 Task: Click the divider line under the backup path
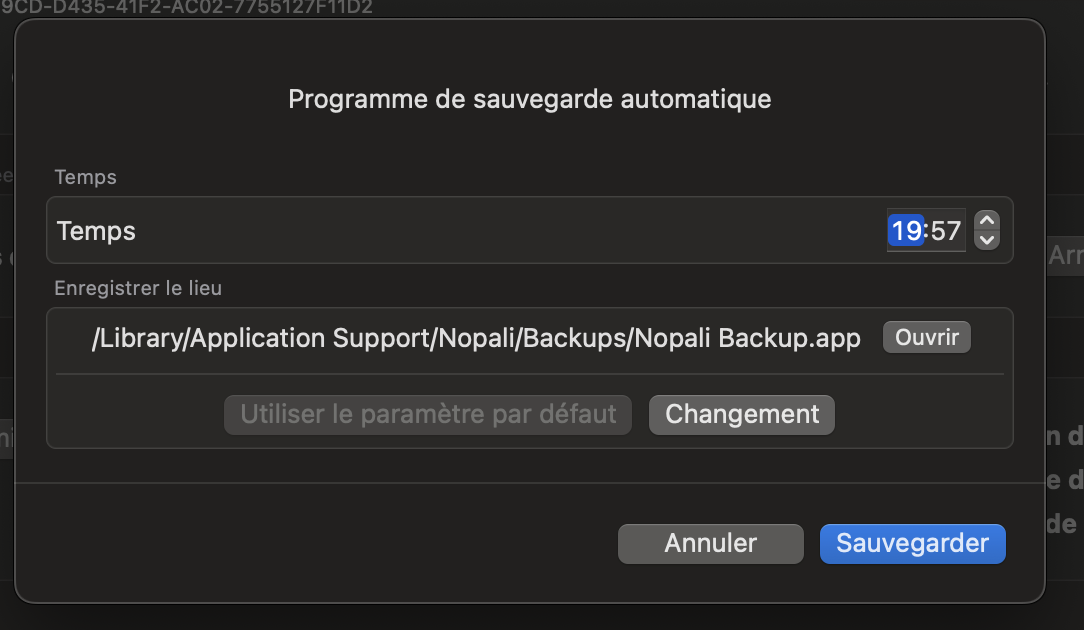point(530,374)
